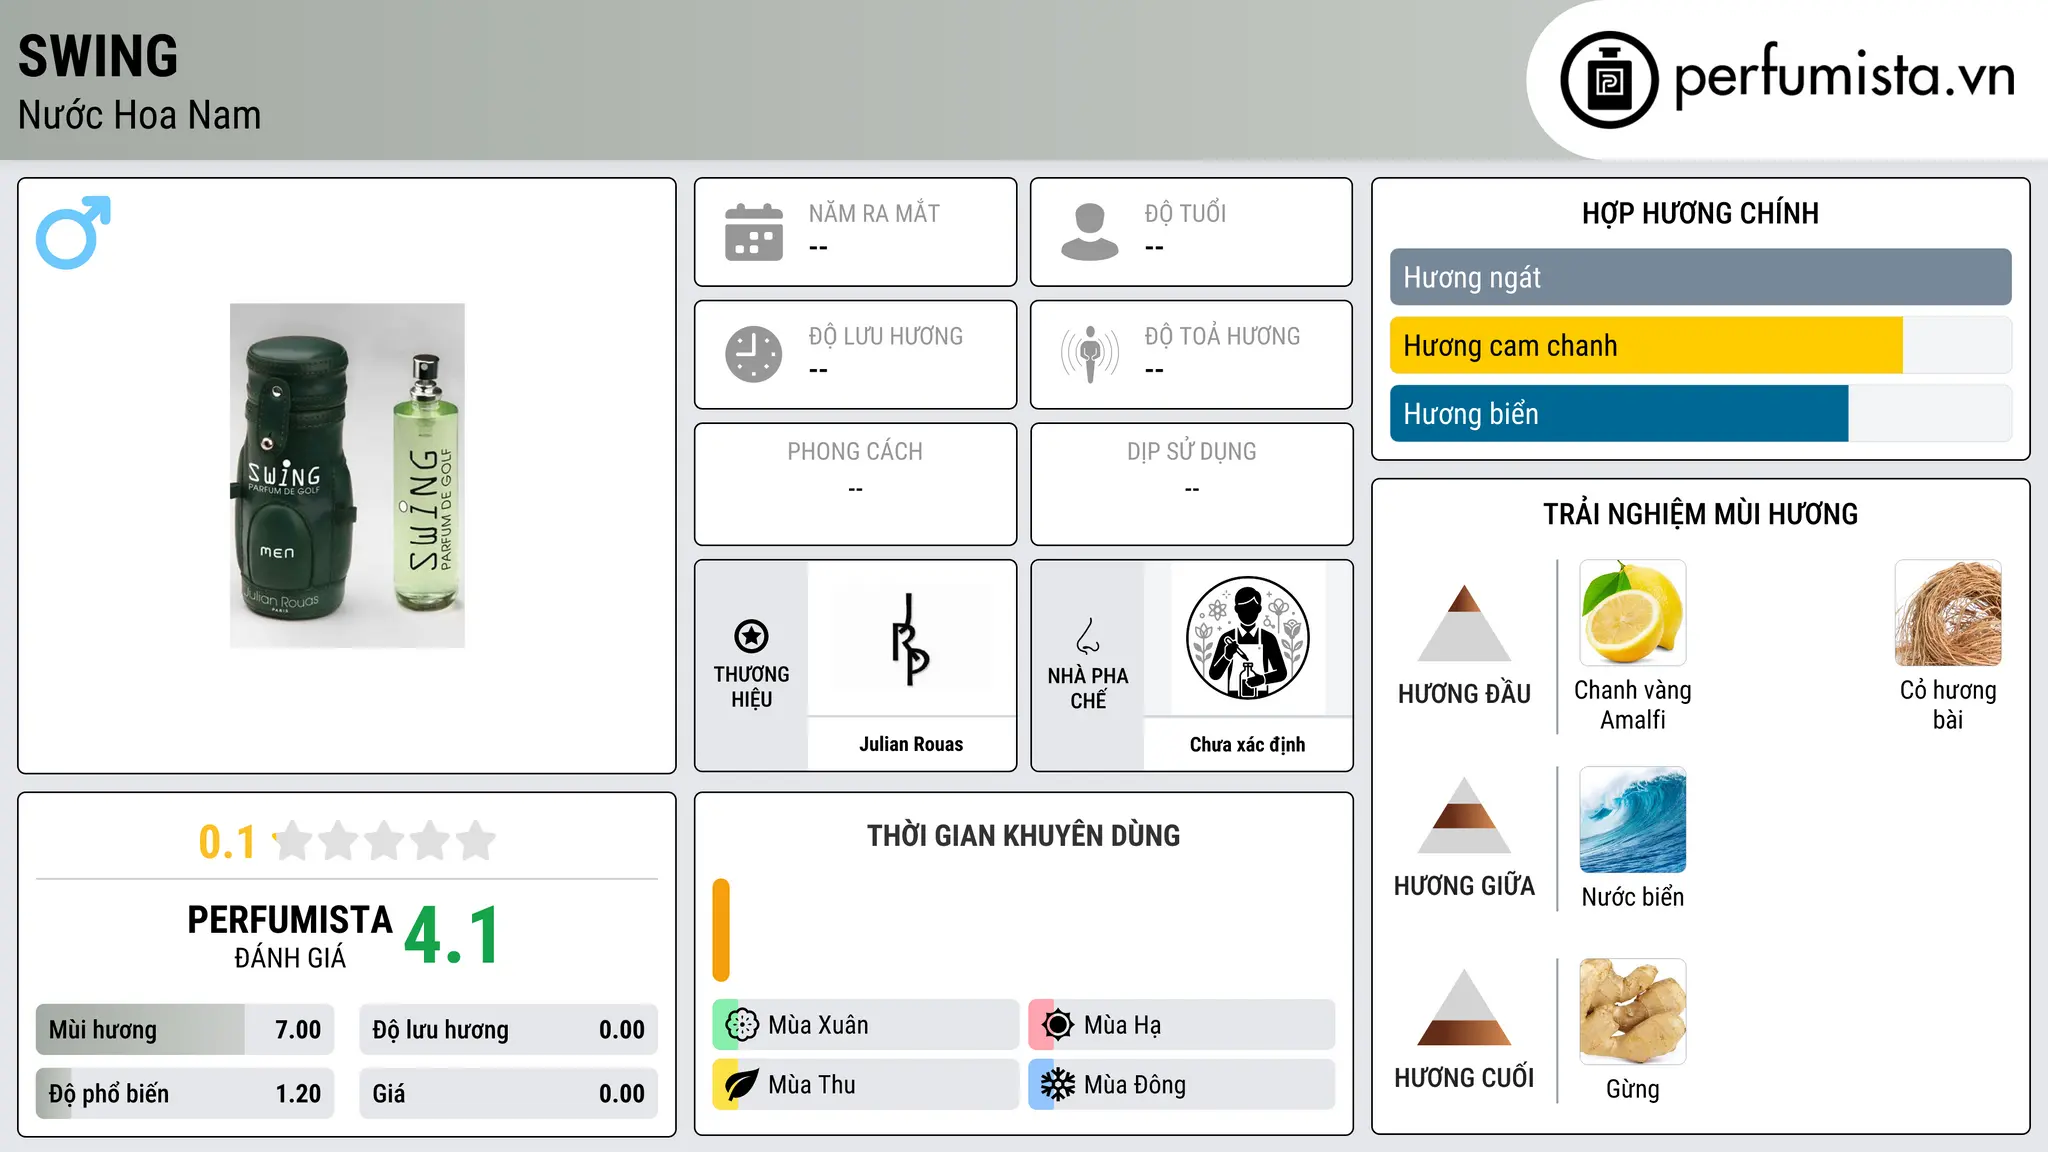Click the ĐỘ TUỔI label
This screenshot has width=2048, height=1152.
click(x=1185, y=213)
